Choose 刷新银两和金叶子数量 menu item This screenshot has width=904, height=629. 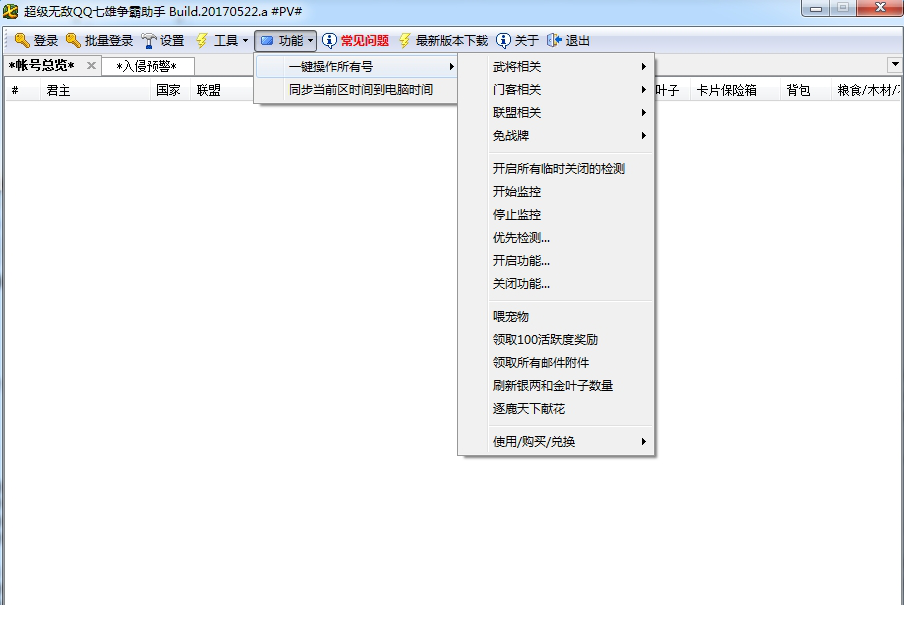pyautogui.click(x=556, y=386)
